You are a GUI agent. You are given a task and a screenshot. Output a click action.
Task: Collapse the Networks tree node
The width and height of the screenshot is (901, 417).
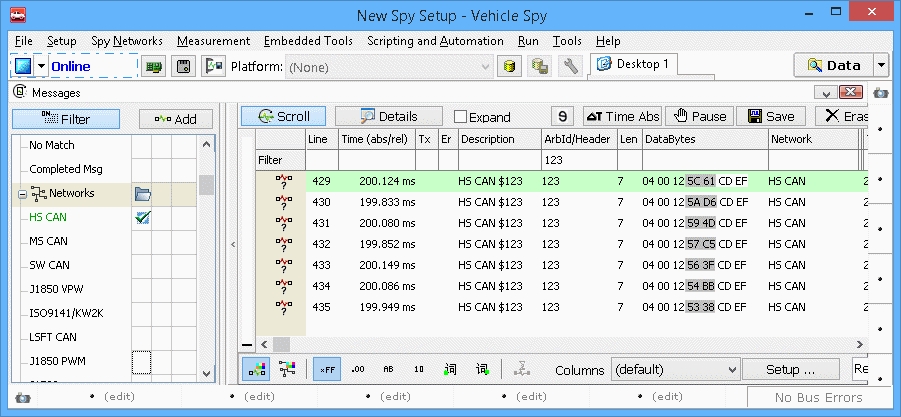[22, 193]
